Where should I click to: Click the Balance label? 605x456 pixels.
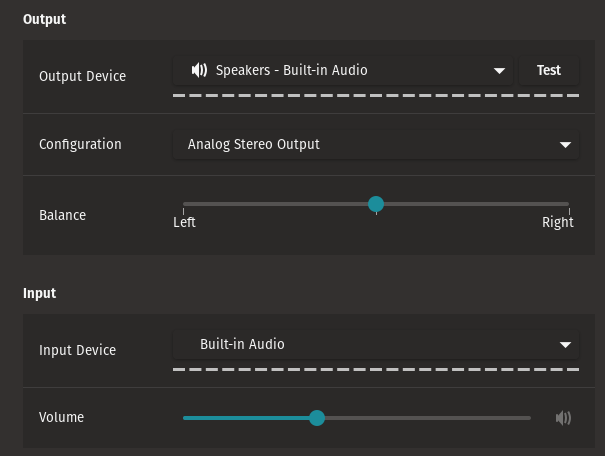pos(63,215)
